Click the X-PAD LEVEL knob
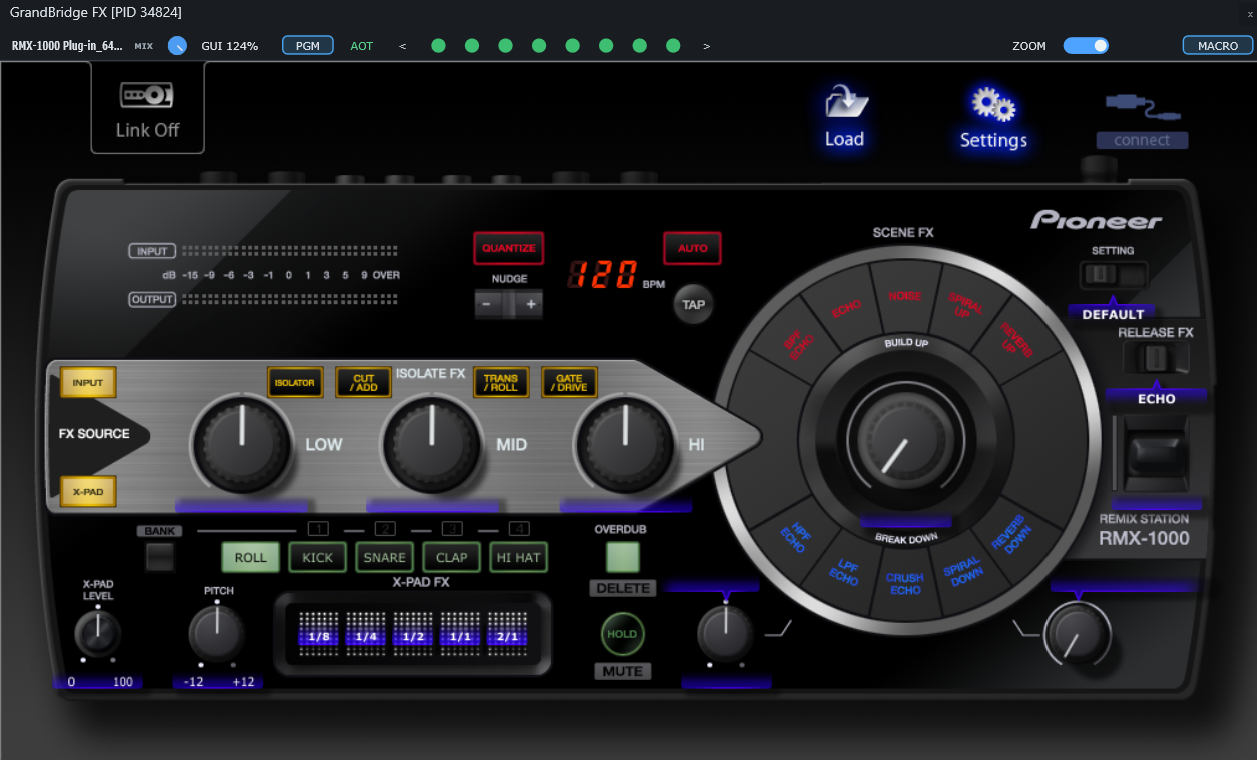The image size is (1257, 760). tap(97, 632)
